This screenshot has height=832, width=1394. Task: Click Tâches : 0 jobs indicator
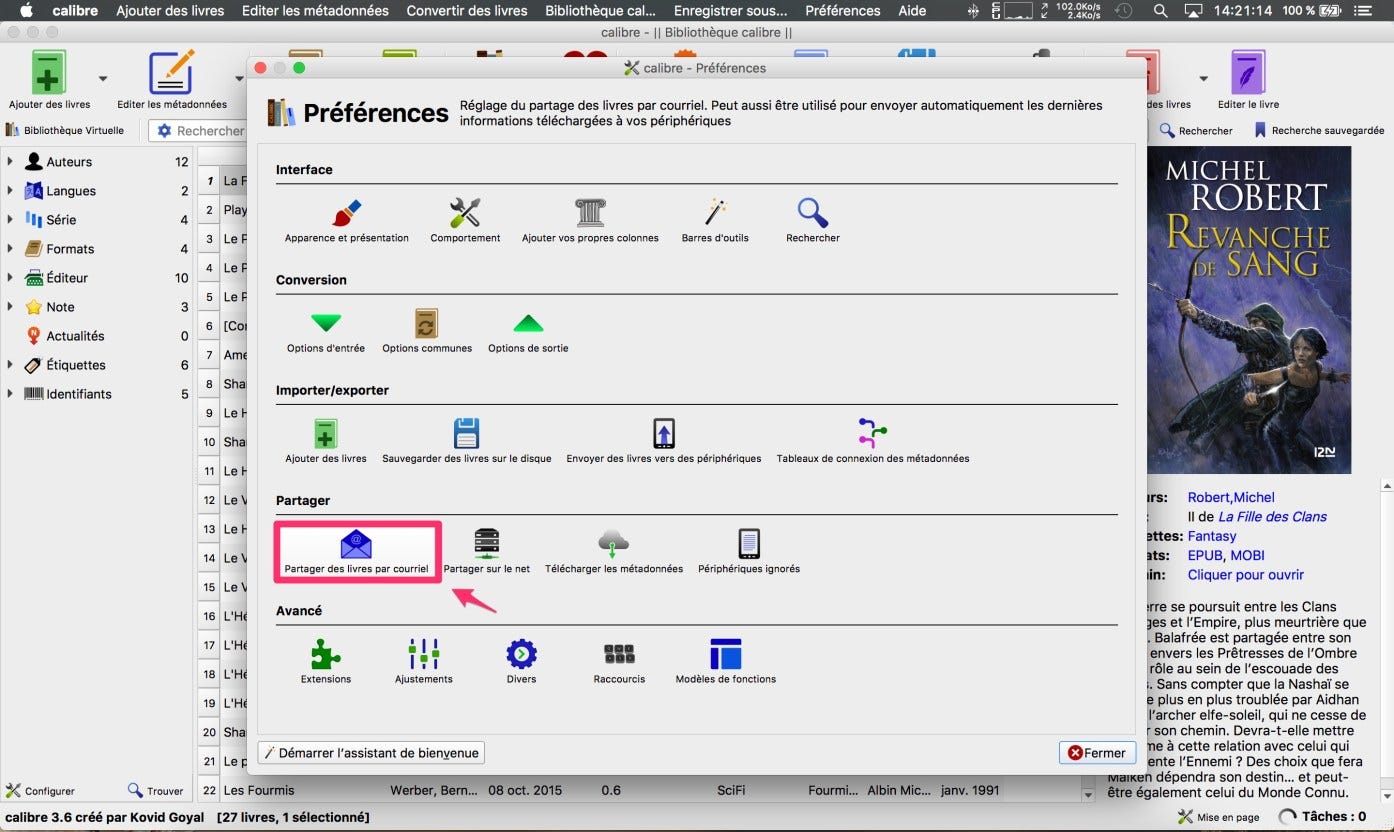tap(1323, 817)
